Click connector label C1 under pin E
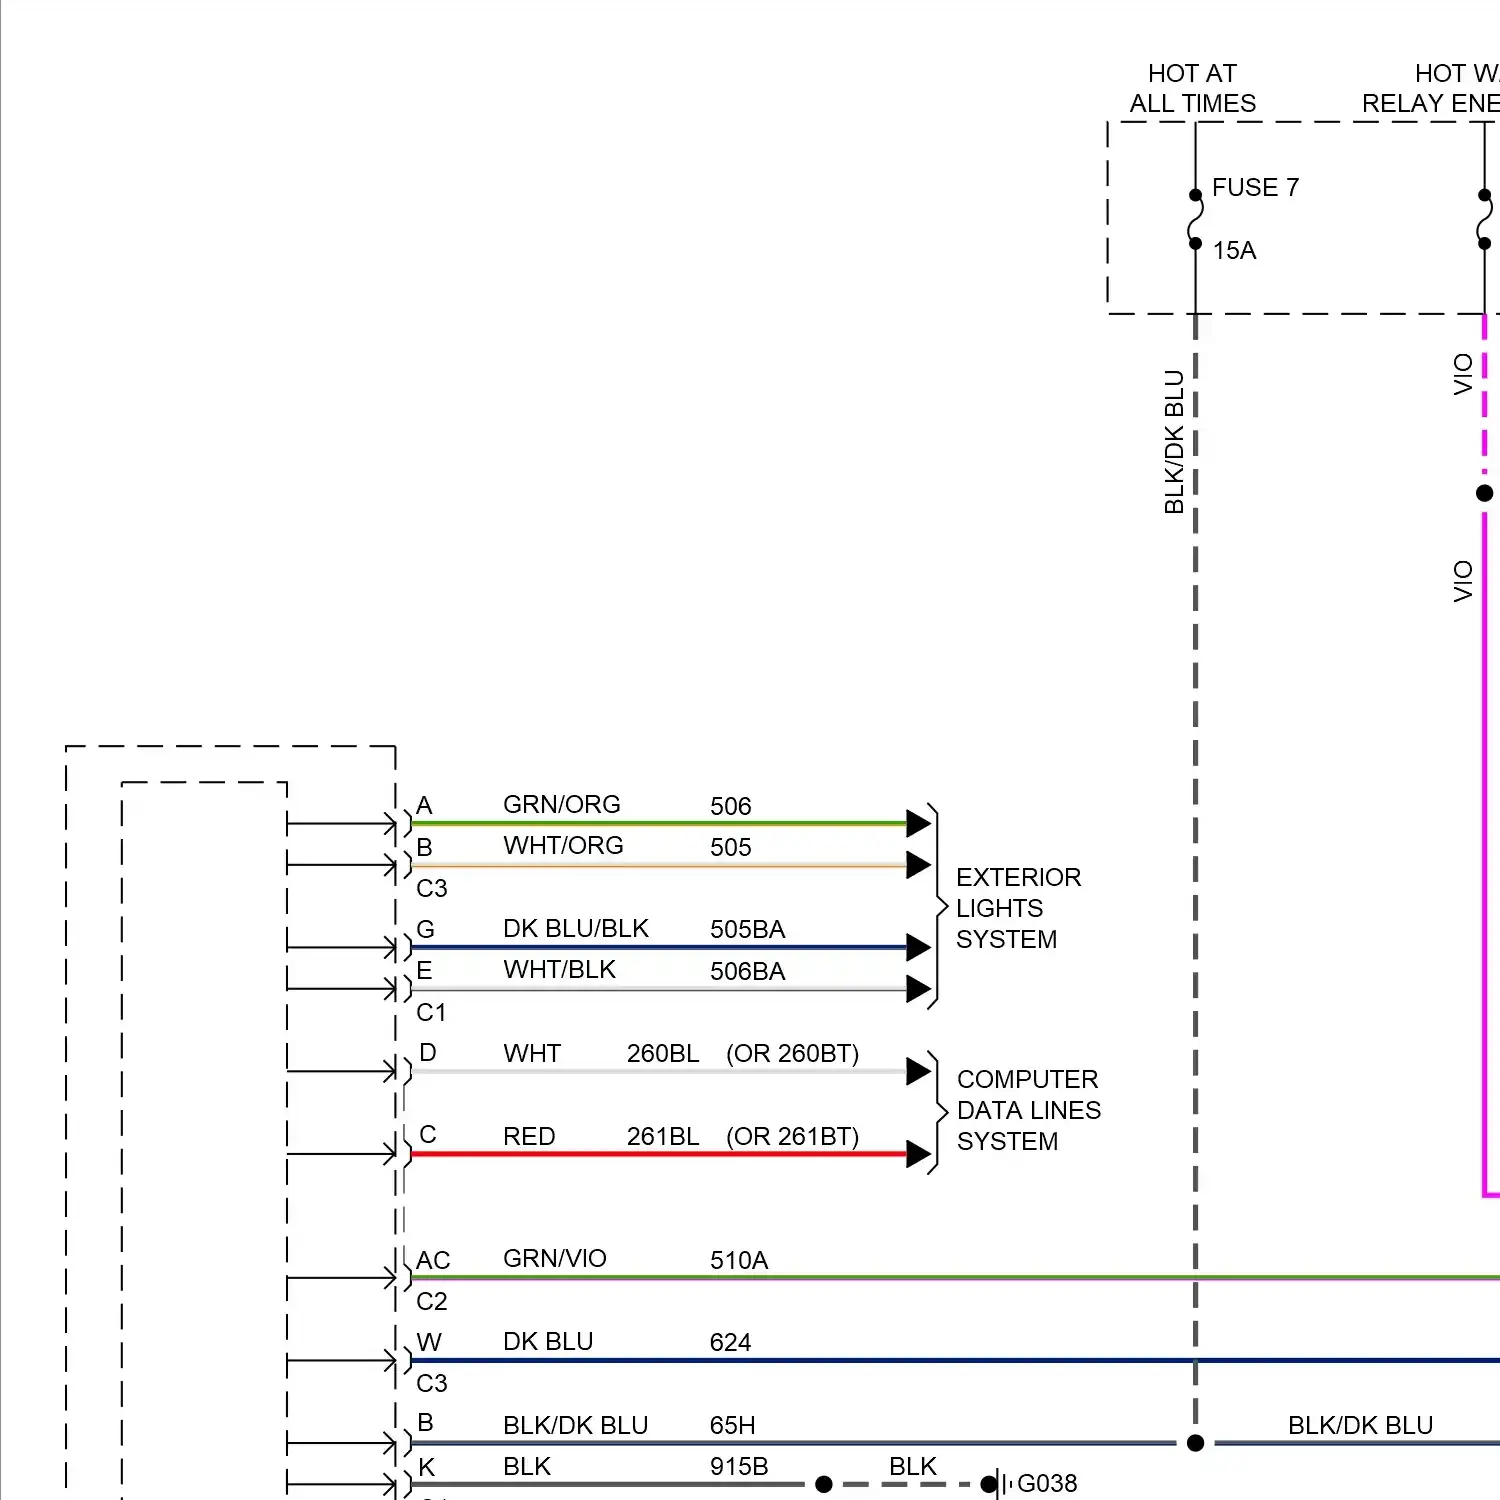Image resolution: width=1500 pixels, height=1500 pixels. [x=432, y=1013]
